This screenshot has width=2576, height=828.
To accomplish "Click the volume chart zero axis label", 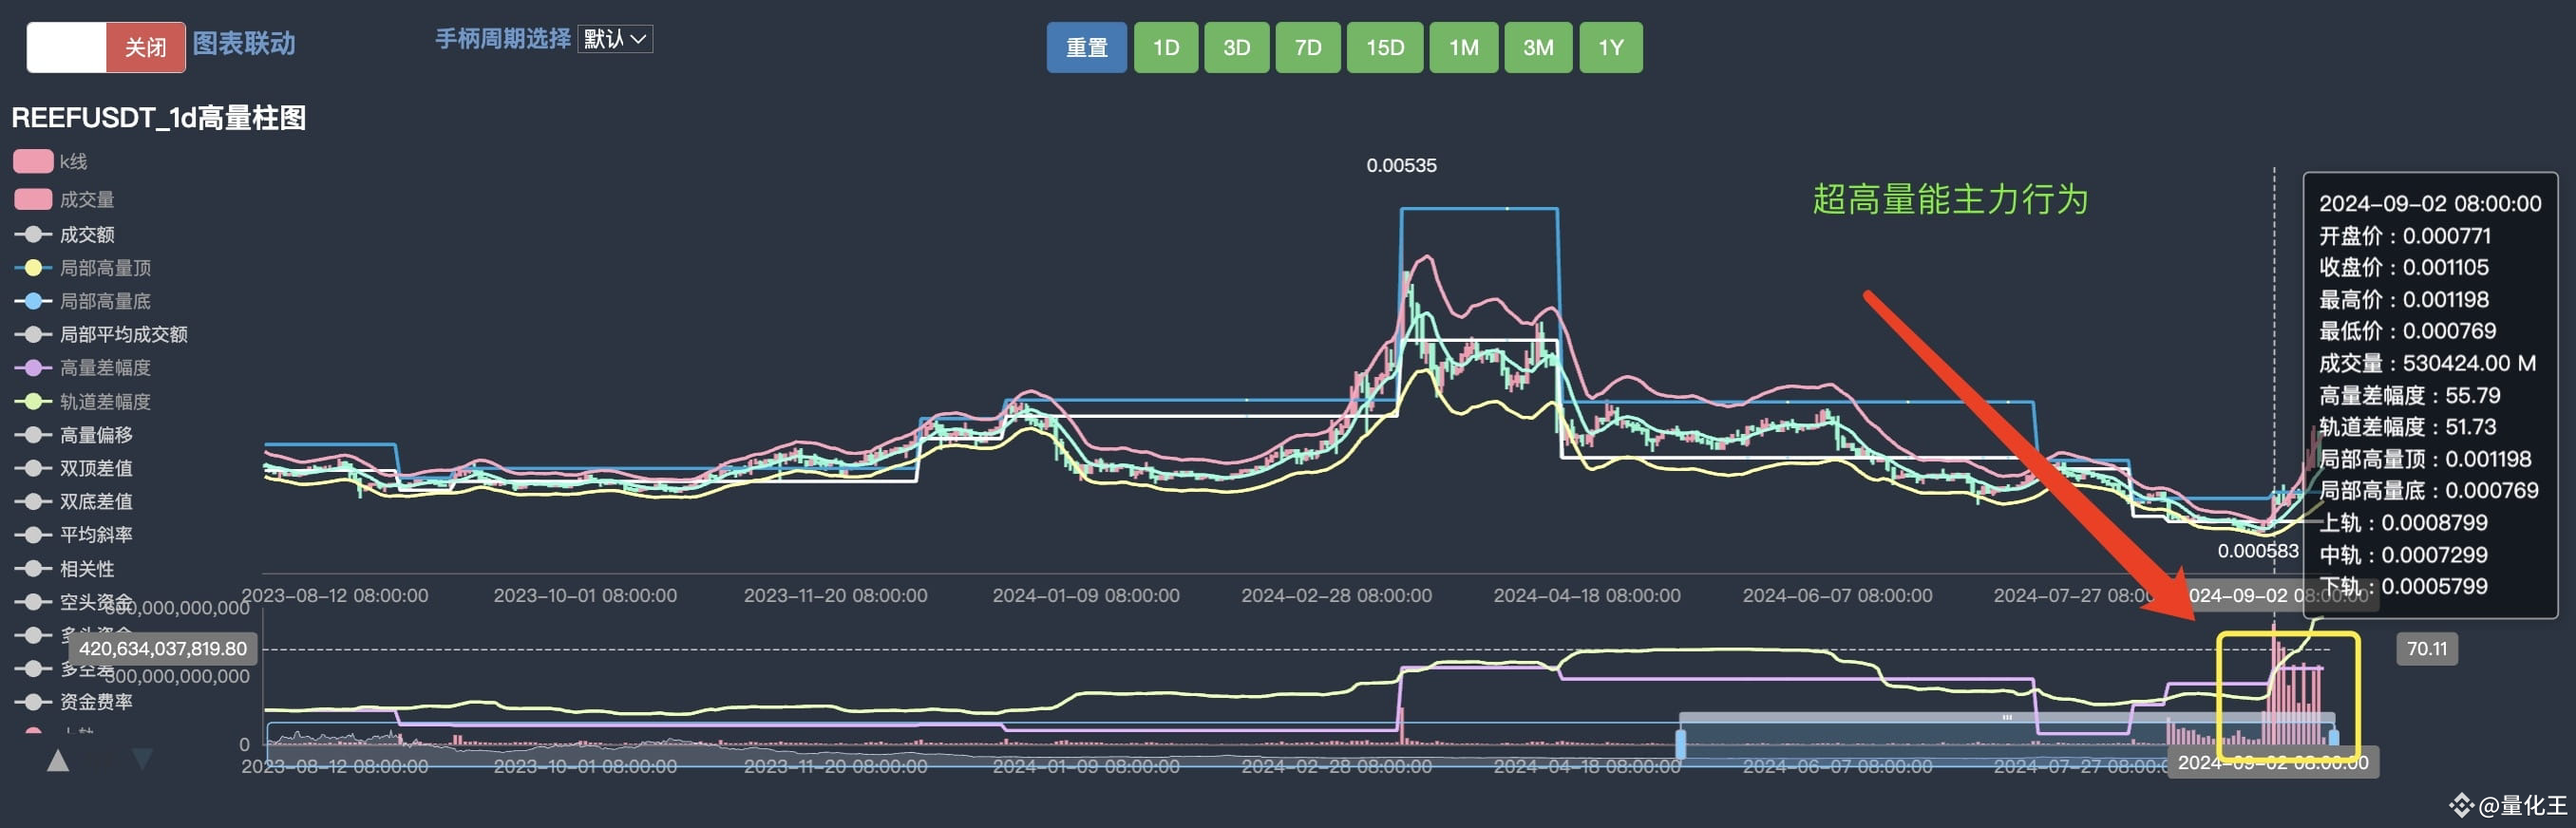I will pos(244,744).
